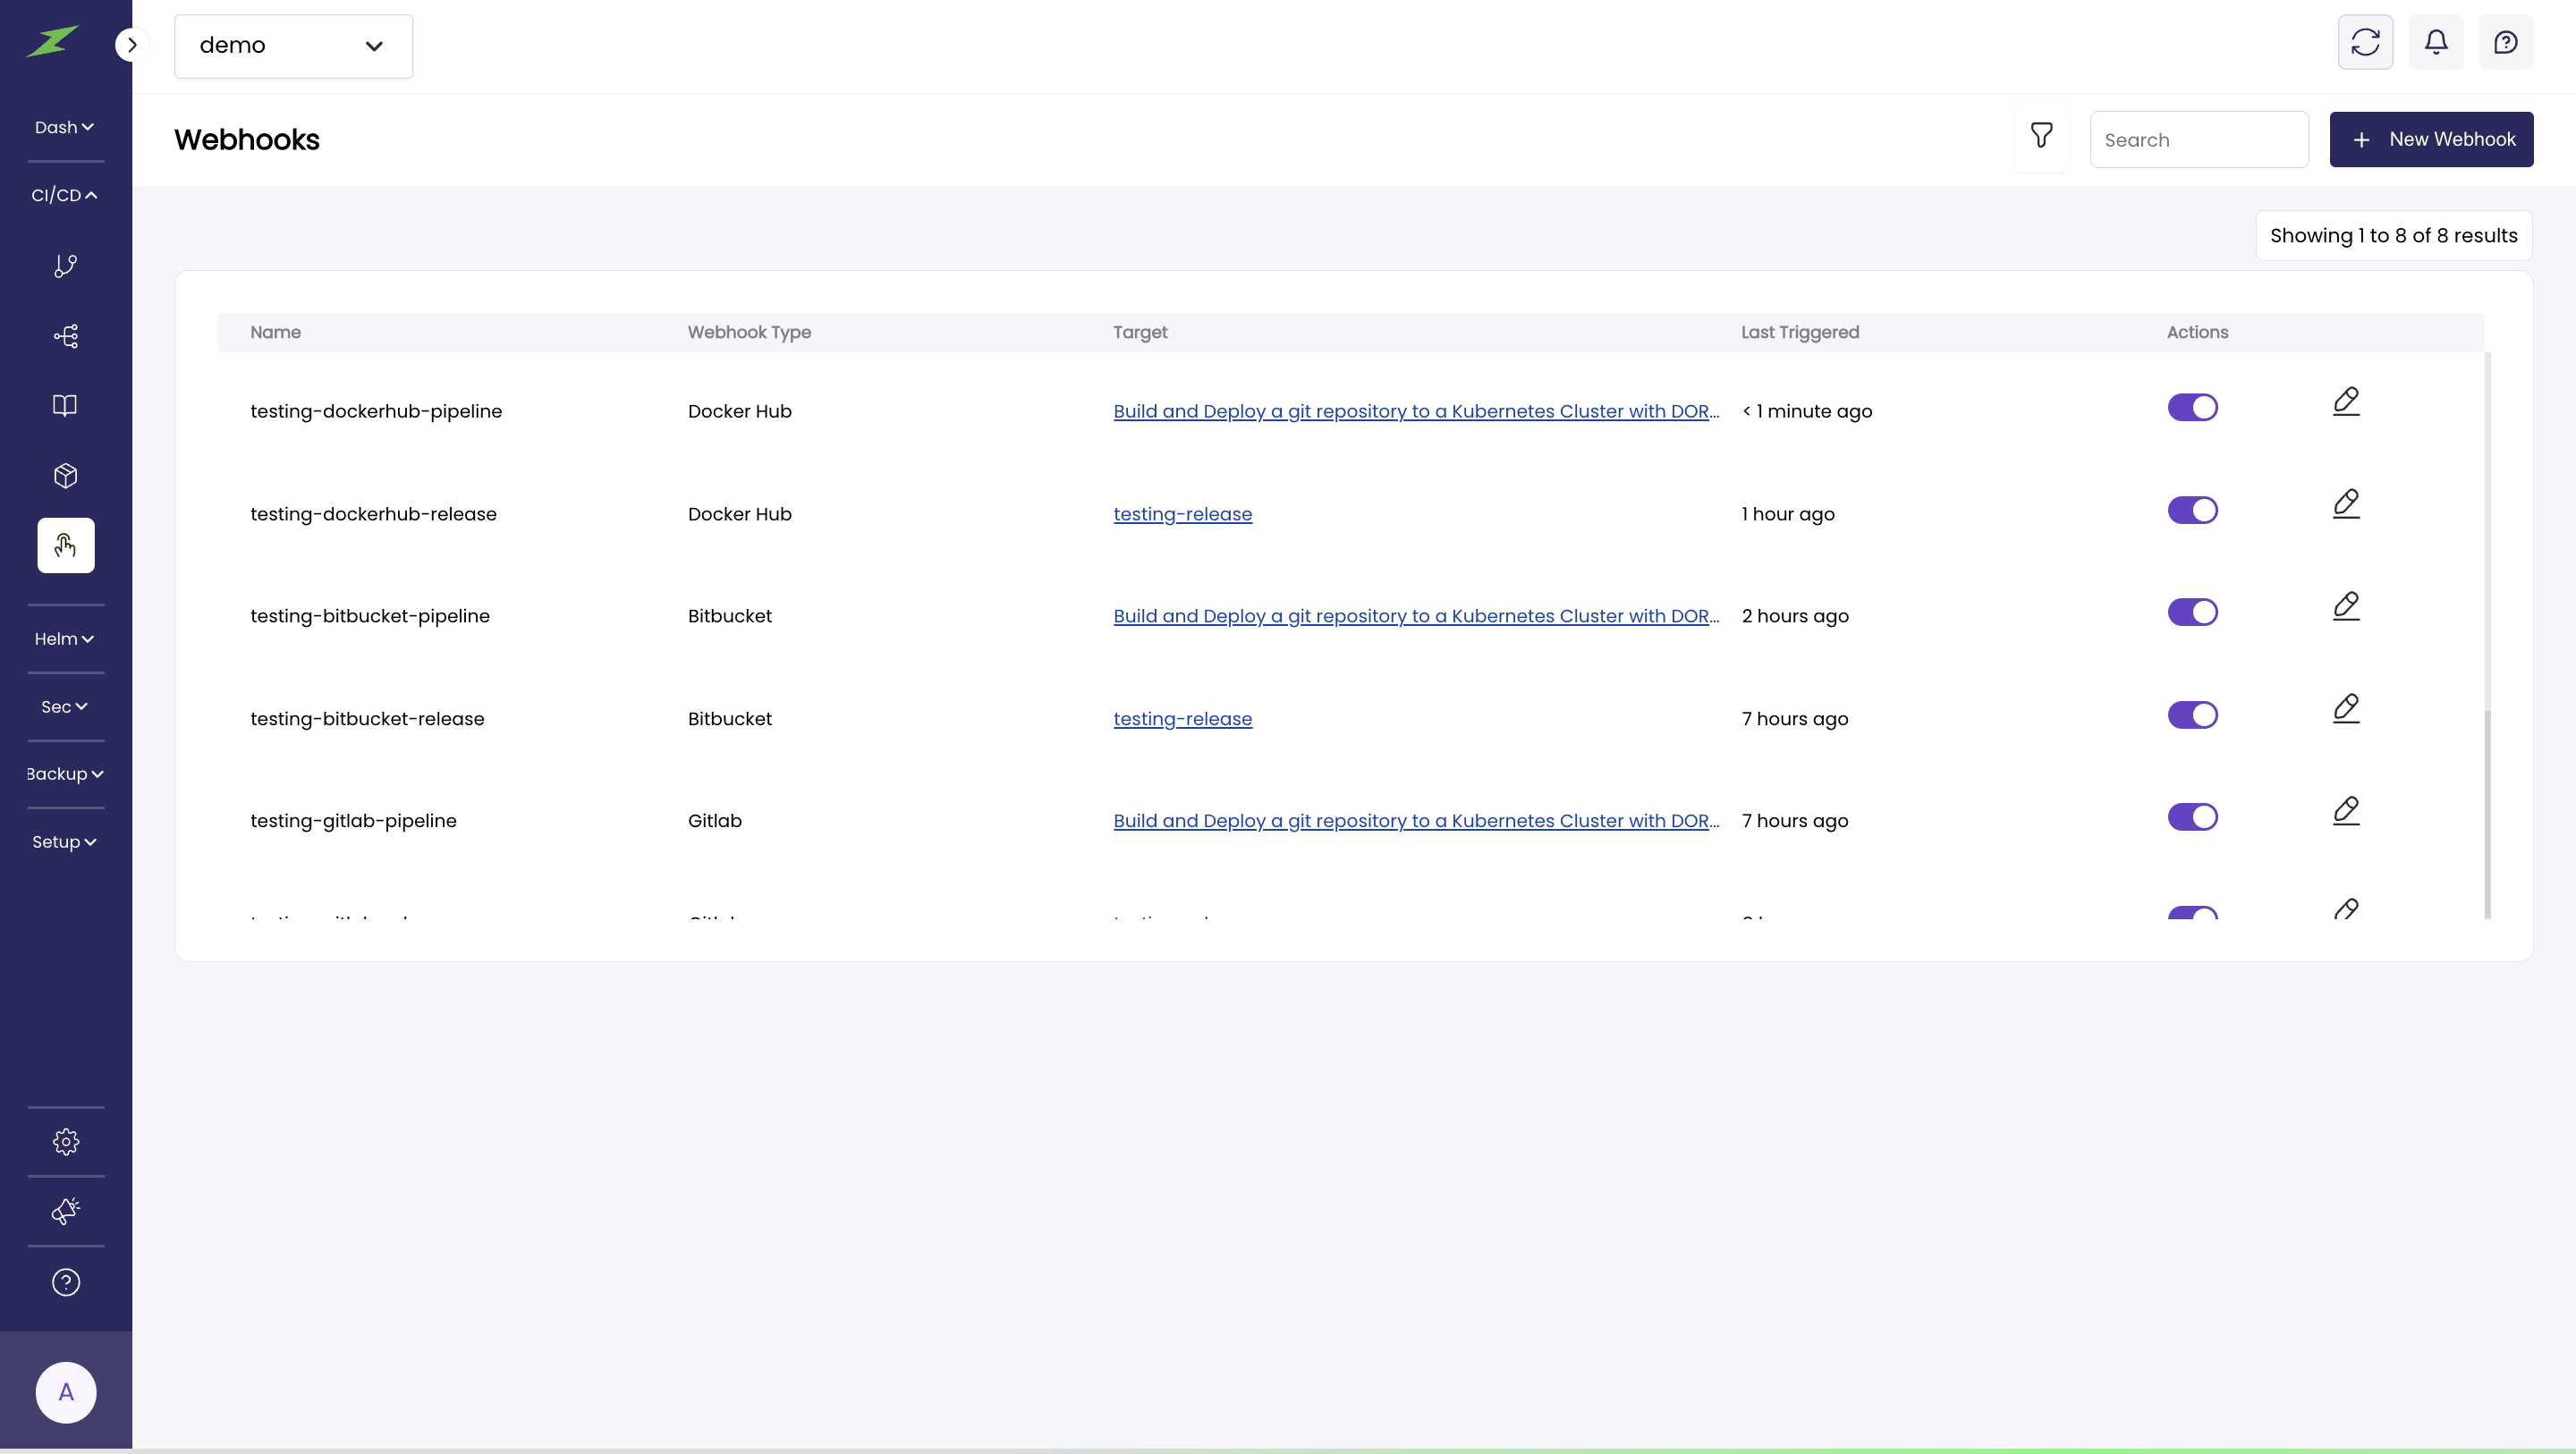Edit the testing-dockerhub-pipeline webhook pencil
The image size is (2576, 1454).
pos(2346,402)
